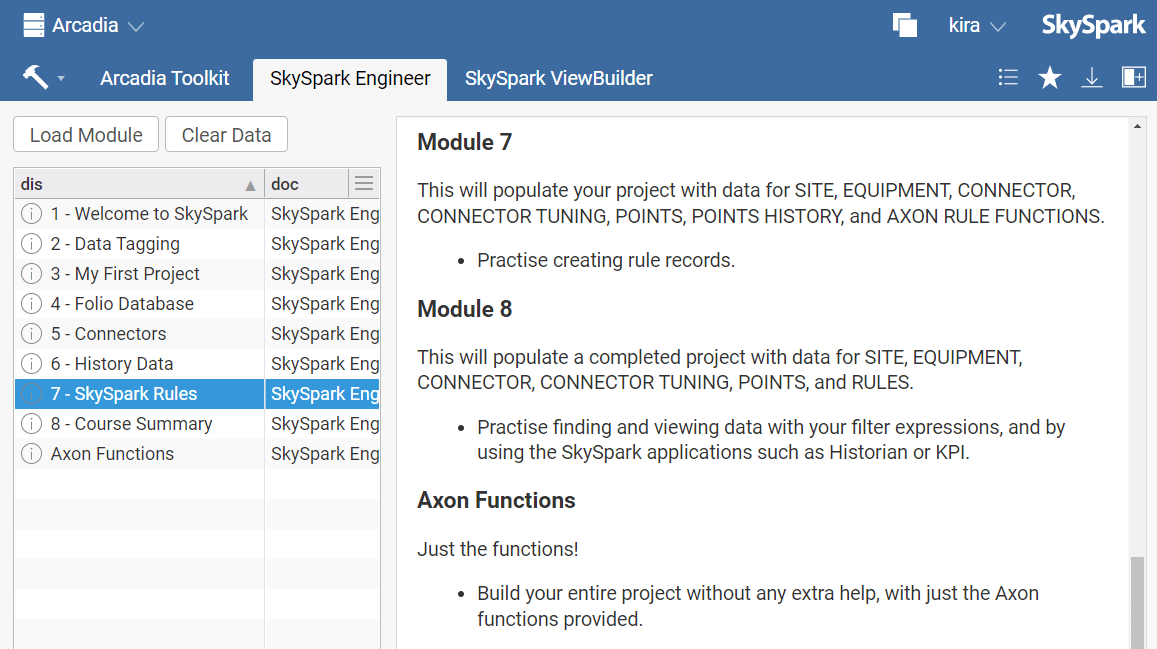Select row '1 - Welcome to SkySpark'

197,214
